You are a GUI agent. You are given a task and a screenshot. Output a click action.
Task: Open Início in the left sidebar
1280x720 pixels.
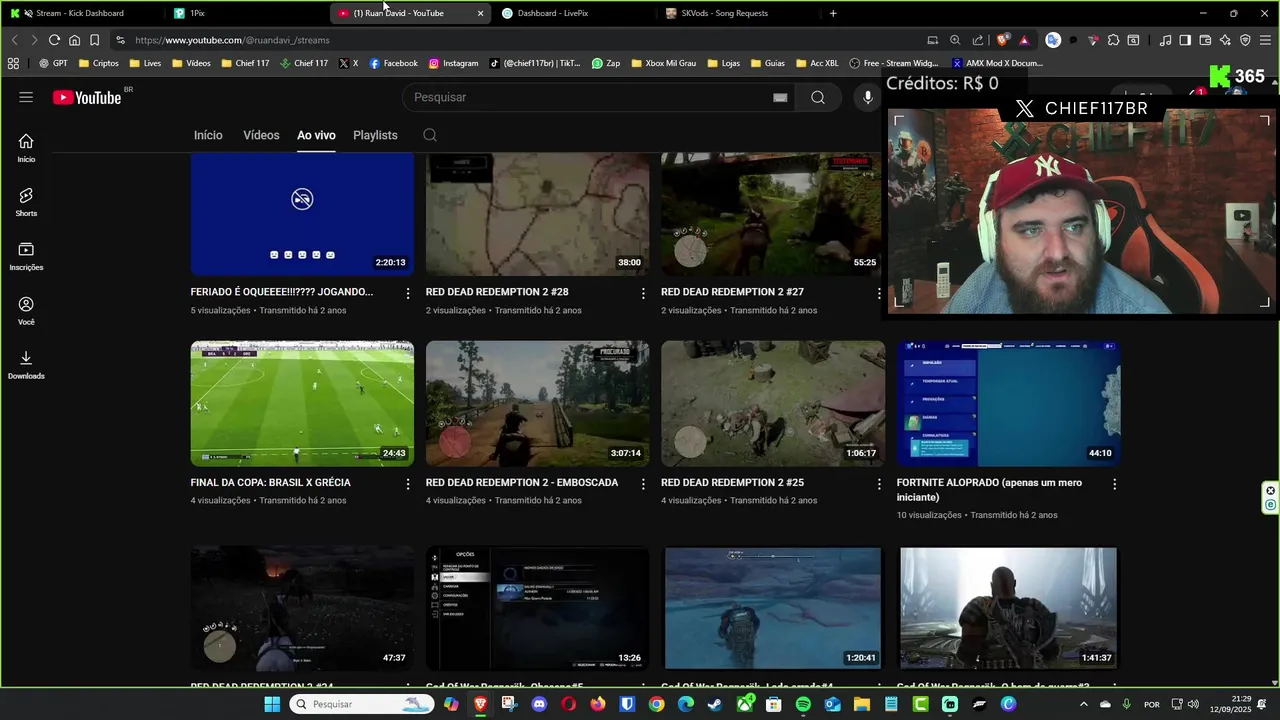point(26,148)
